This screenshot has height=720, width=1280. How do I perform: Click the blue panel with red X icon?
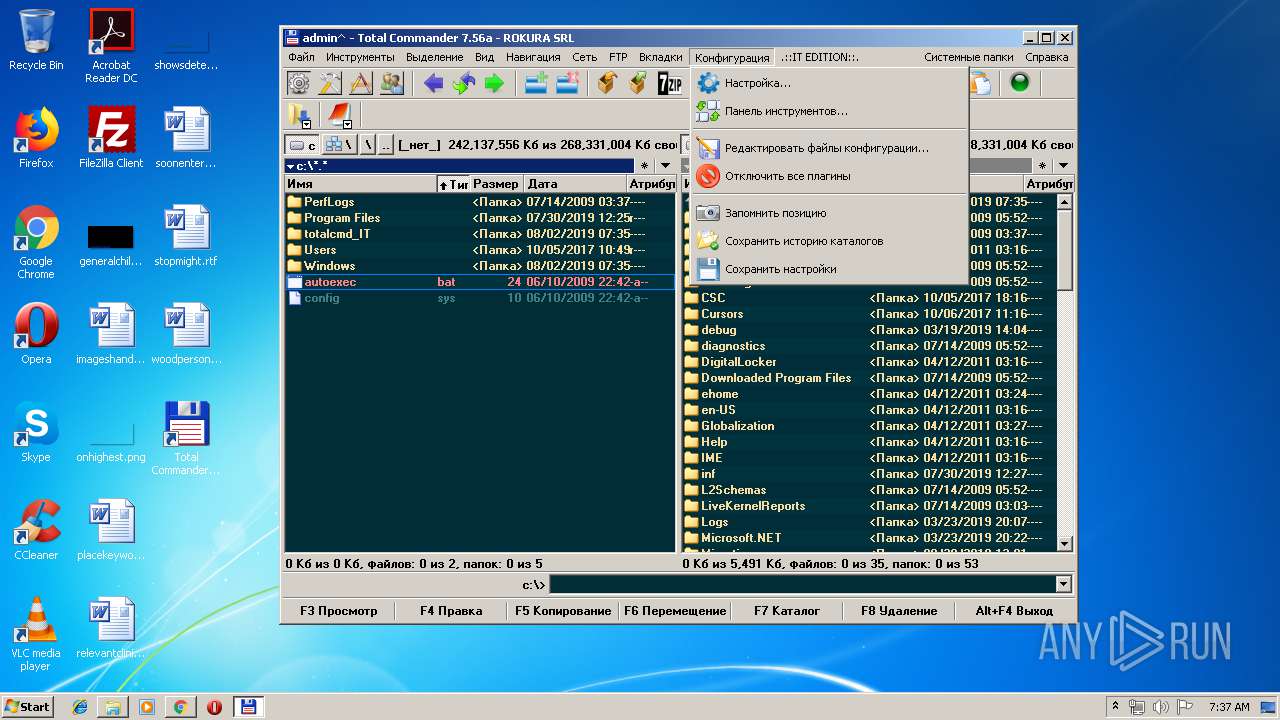pyautogui.click(x=567, y=83)
